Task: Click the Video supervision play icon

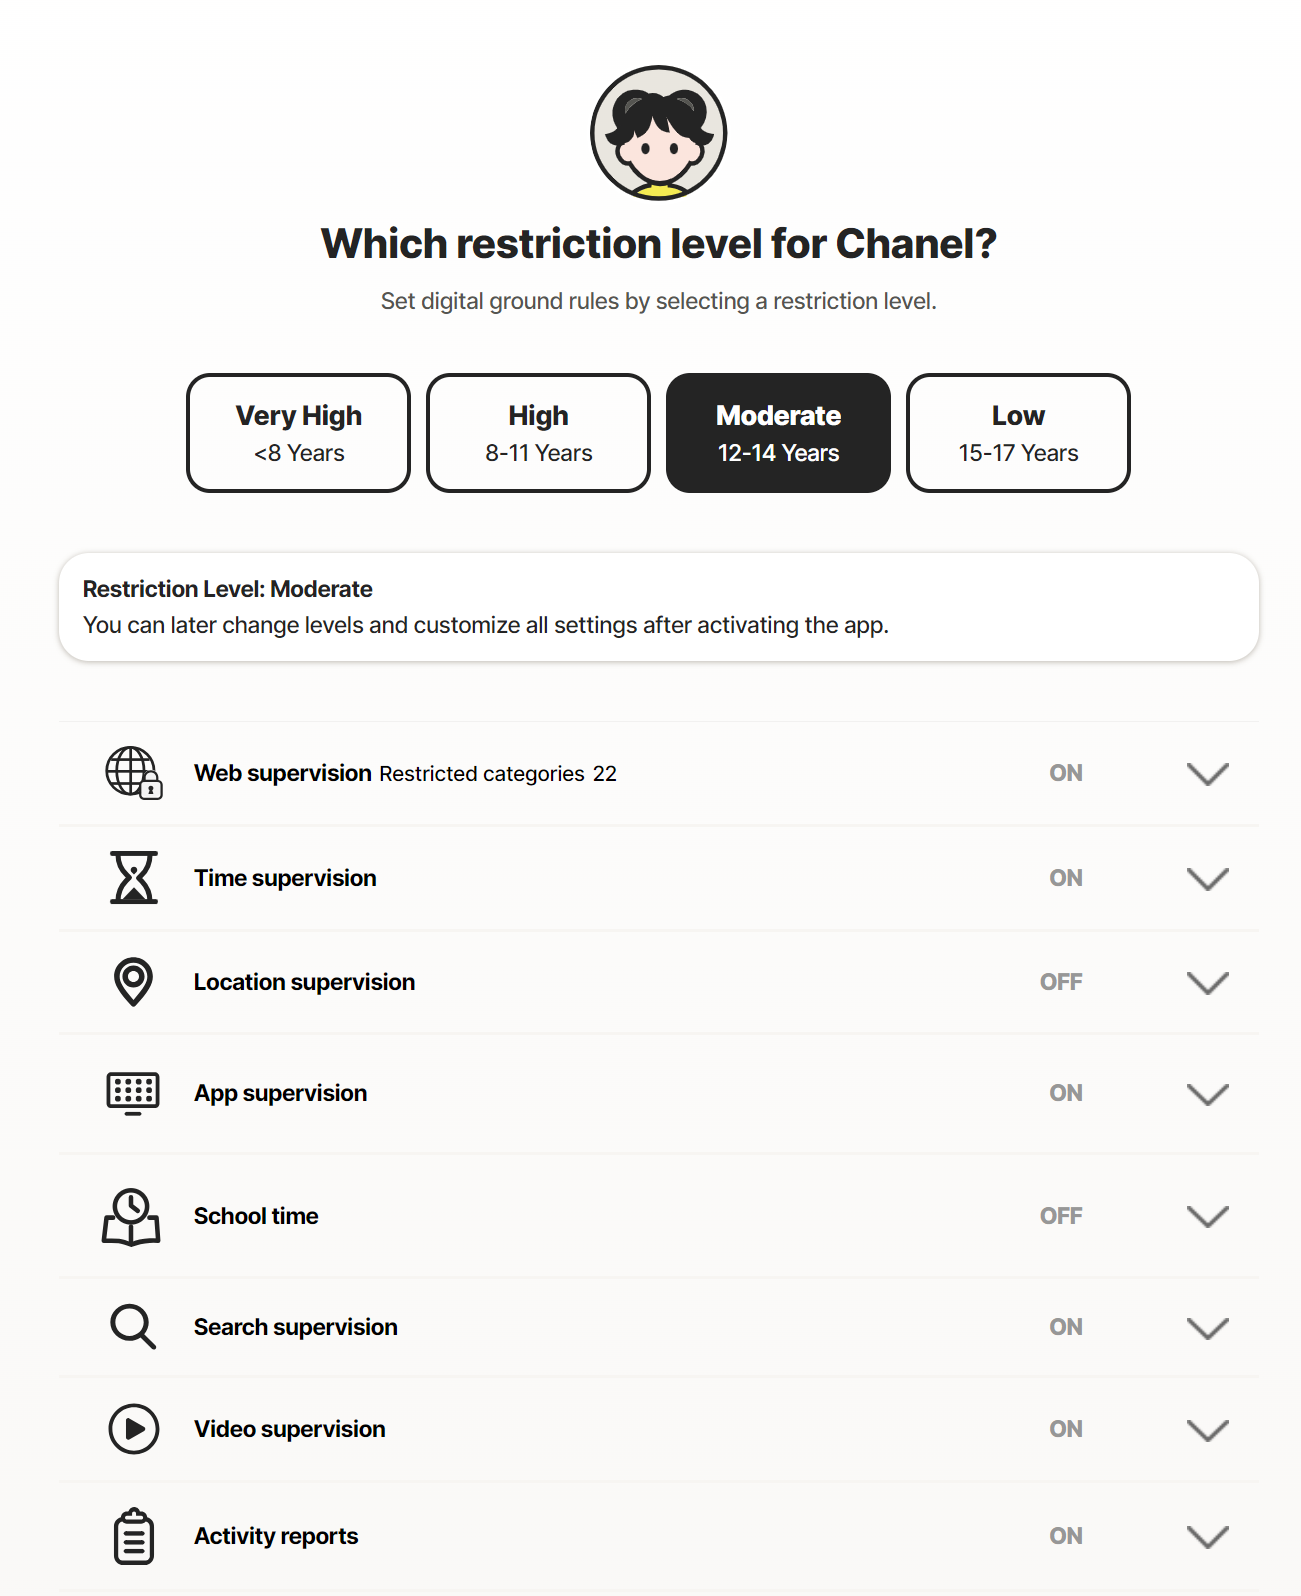Action: coord(134,1429)
